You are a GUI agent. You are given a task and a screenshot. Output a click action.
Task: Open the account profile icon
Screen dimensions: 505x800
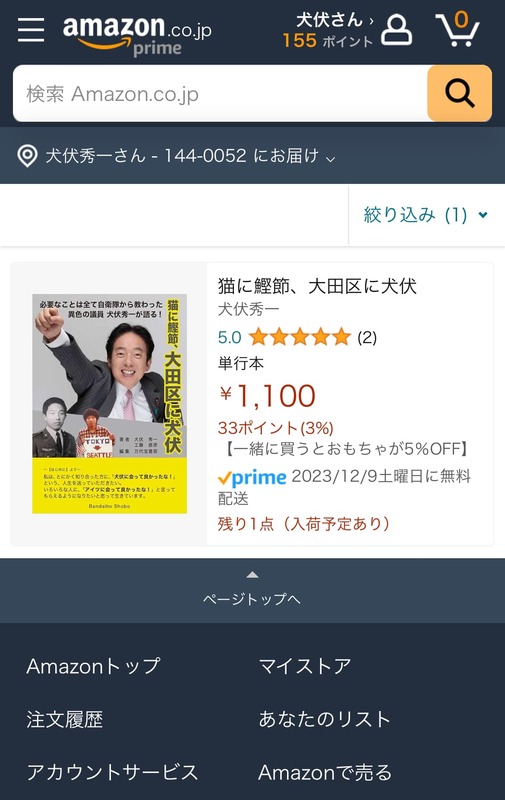[x=396, y=30]
